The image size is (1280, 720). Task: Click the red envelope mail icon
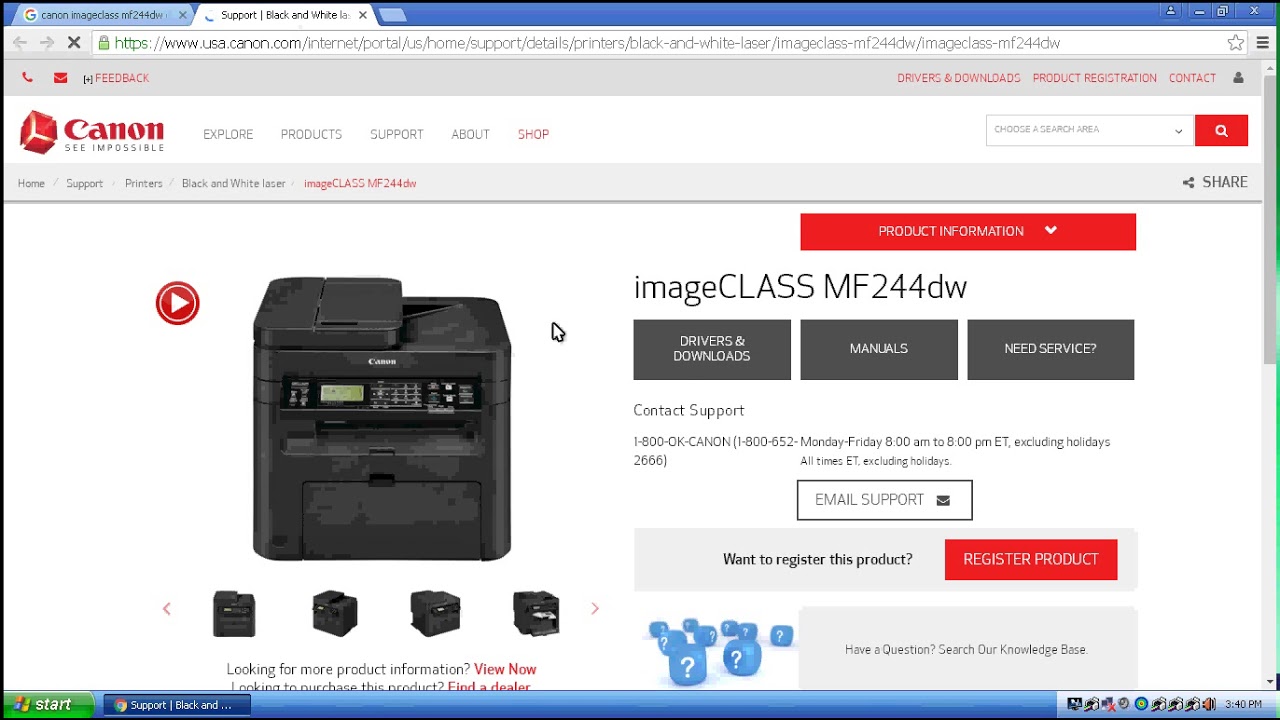(61, 78)
